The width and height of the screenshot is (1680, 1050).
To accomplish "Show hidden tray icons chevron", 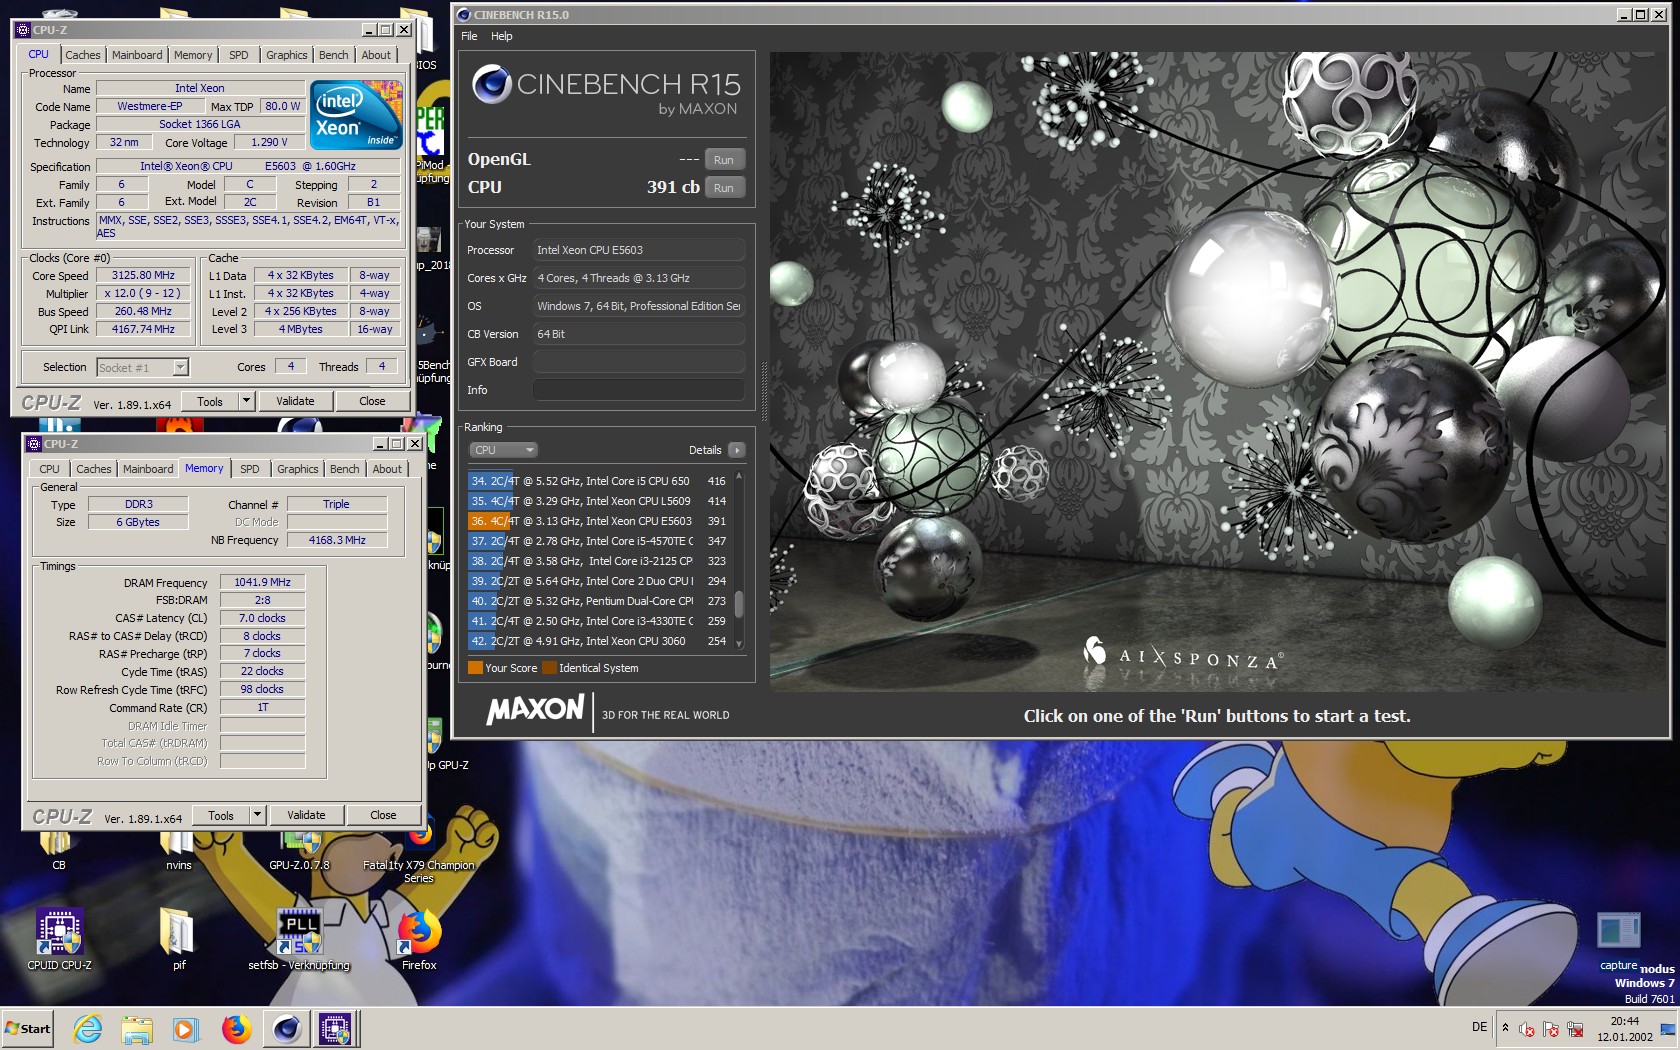I will tap(1505, 1028).
